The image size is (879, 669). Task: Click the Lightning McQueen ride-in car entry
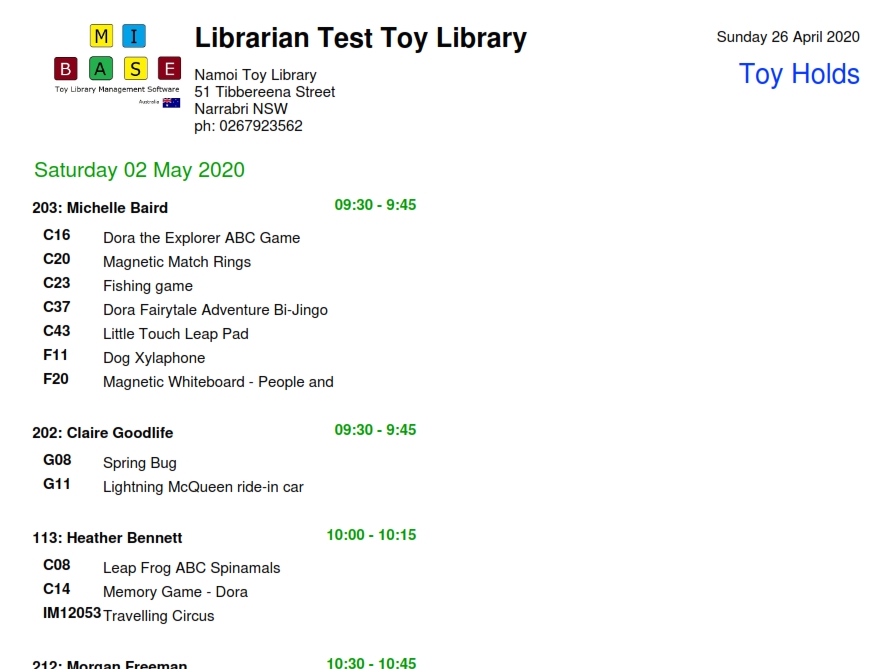(203, 487)
